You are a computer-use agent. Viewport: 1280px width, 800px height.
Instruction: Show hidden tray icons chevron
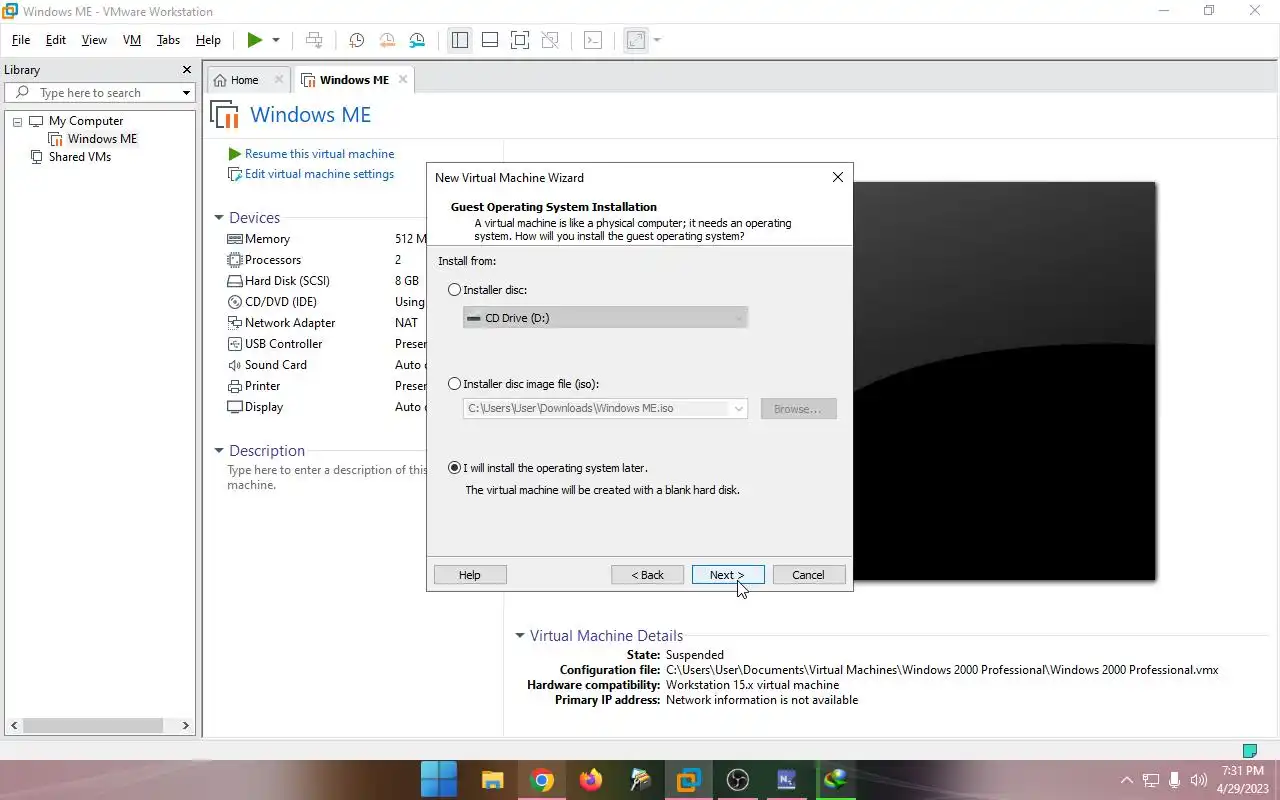click(x=1126, y=780)
